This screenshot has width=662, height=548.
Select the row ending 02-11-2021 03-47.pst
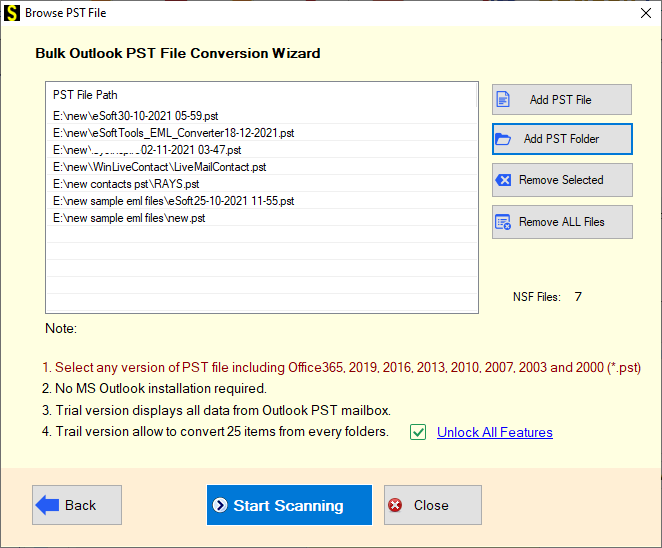click(262, 150)
